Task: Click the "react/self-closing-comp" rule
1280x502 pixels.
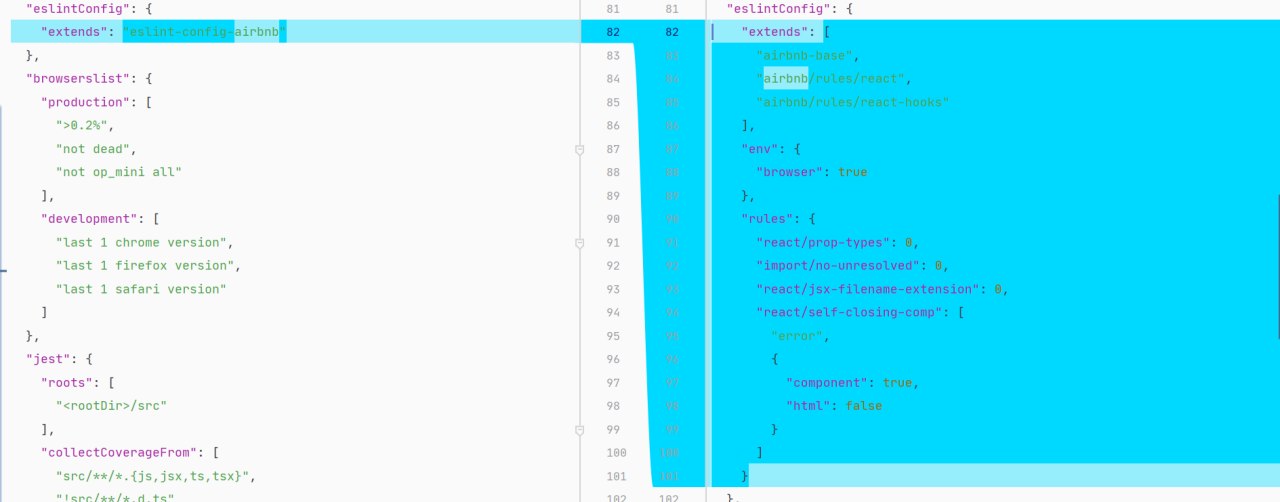Action: (x=848, y=312)
